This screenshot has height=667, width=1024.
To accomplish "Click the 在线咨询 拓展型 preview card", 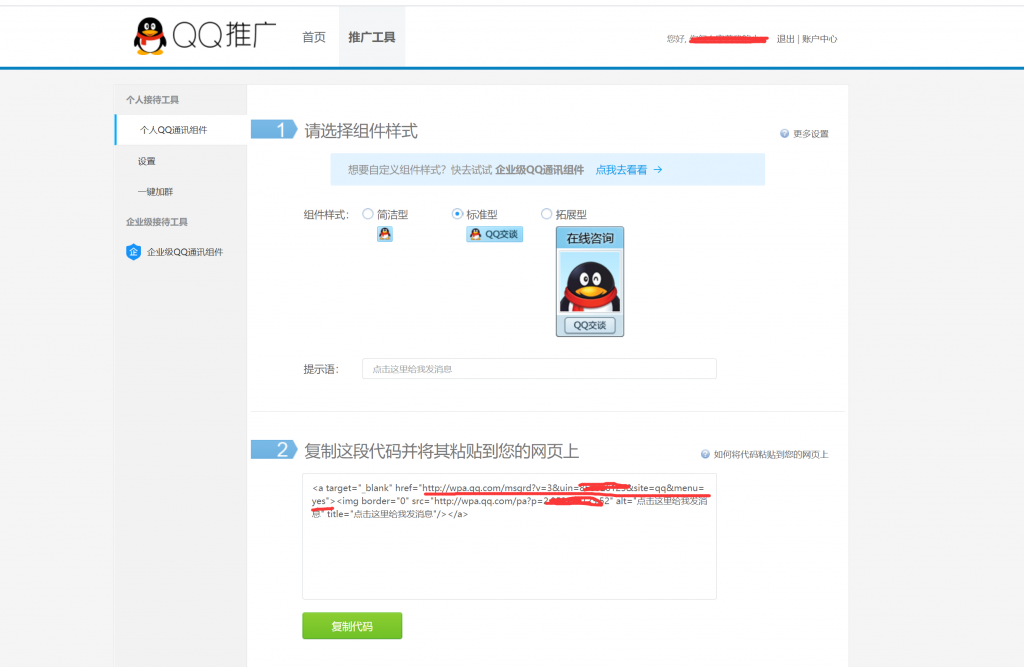I will 590,282.
